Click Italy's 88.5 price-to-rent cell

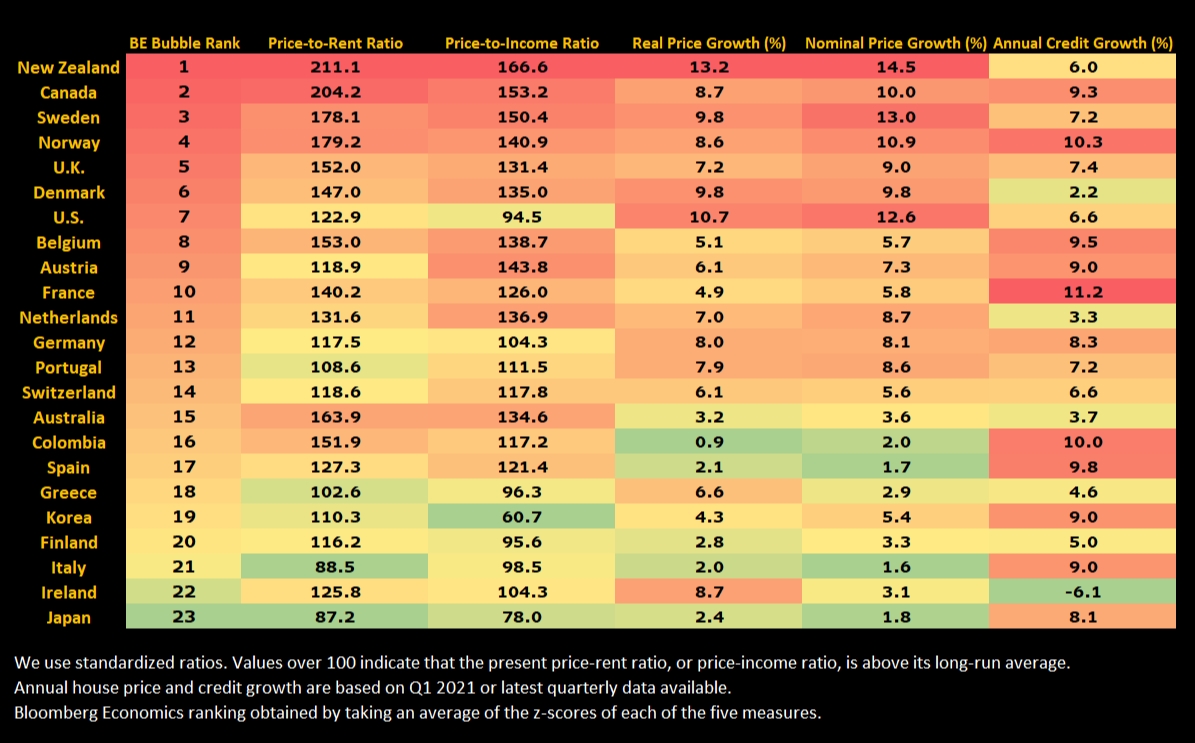pyautogui.click(x=335, y=568)
